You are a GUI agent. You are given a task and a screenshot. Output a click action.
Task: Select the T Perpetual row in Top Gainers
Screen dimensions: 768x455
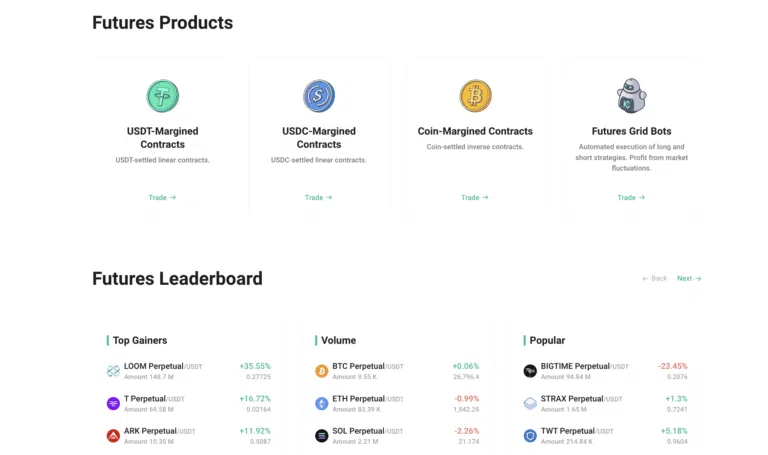point(188,404)
